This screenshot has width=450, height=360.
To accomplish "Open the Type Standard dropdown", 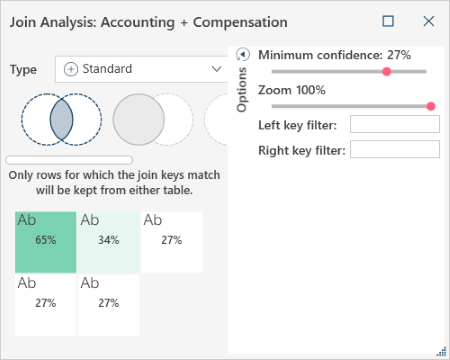I will (141, 69).
